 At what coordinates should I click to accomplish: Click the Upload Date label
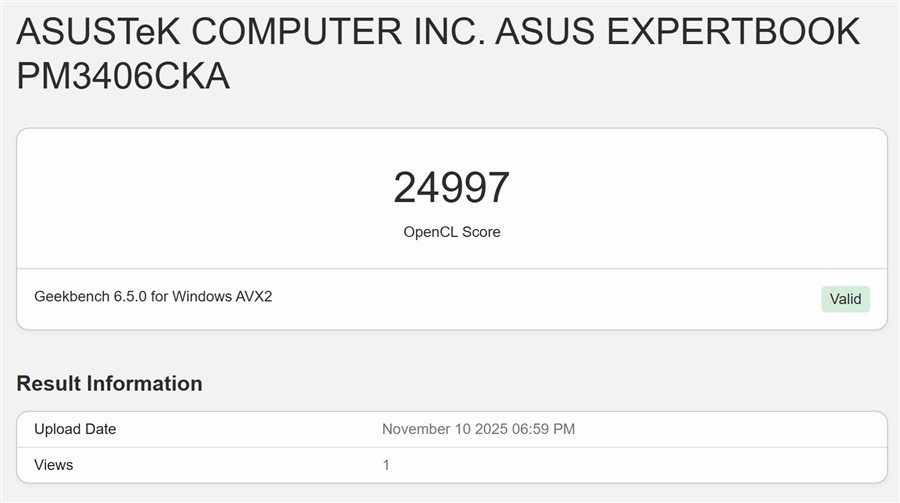pyautogui.click(x=75, y=429)
